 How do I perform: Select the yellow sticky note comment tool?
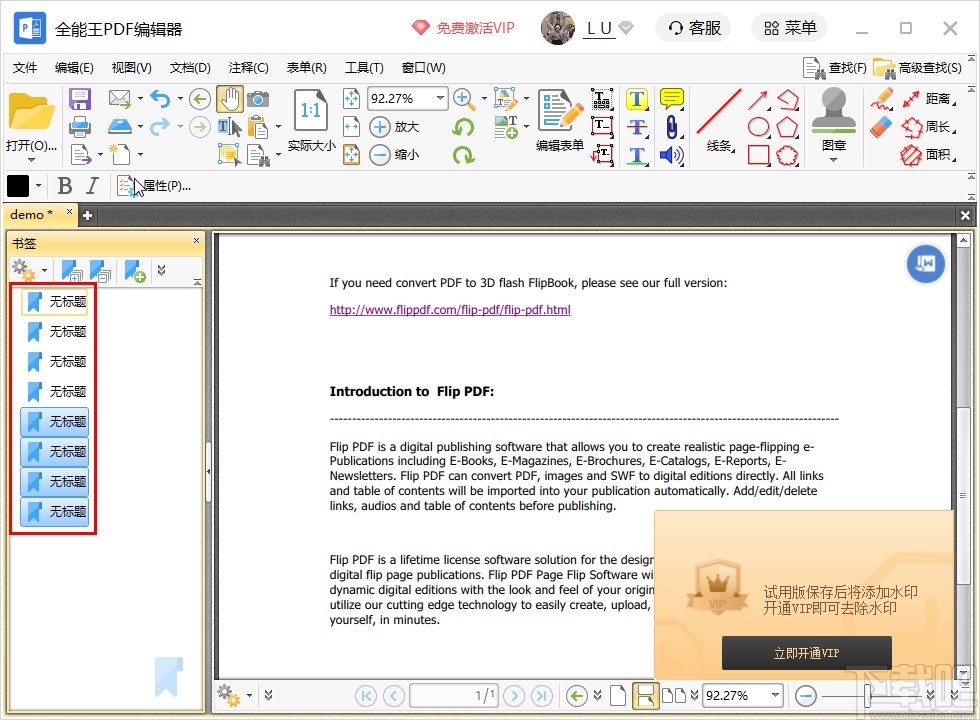pyautogui.click(x=671, y=99)
